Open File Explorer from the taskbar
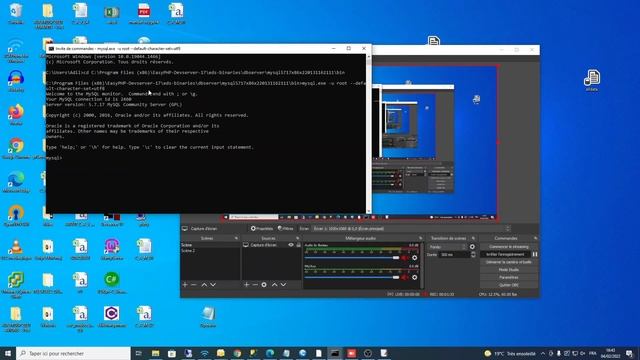The image size is (640, 360). 156,353
